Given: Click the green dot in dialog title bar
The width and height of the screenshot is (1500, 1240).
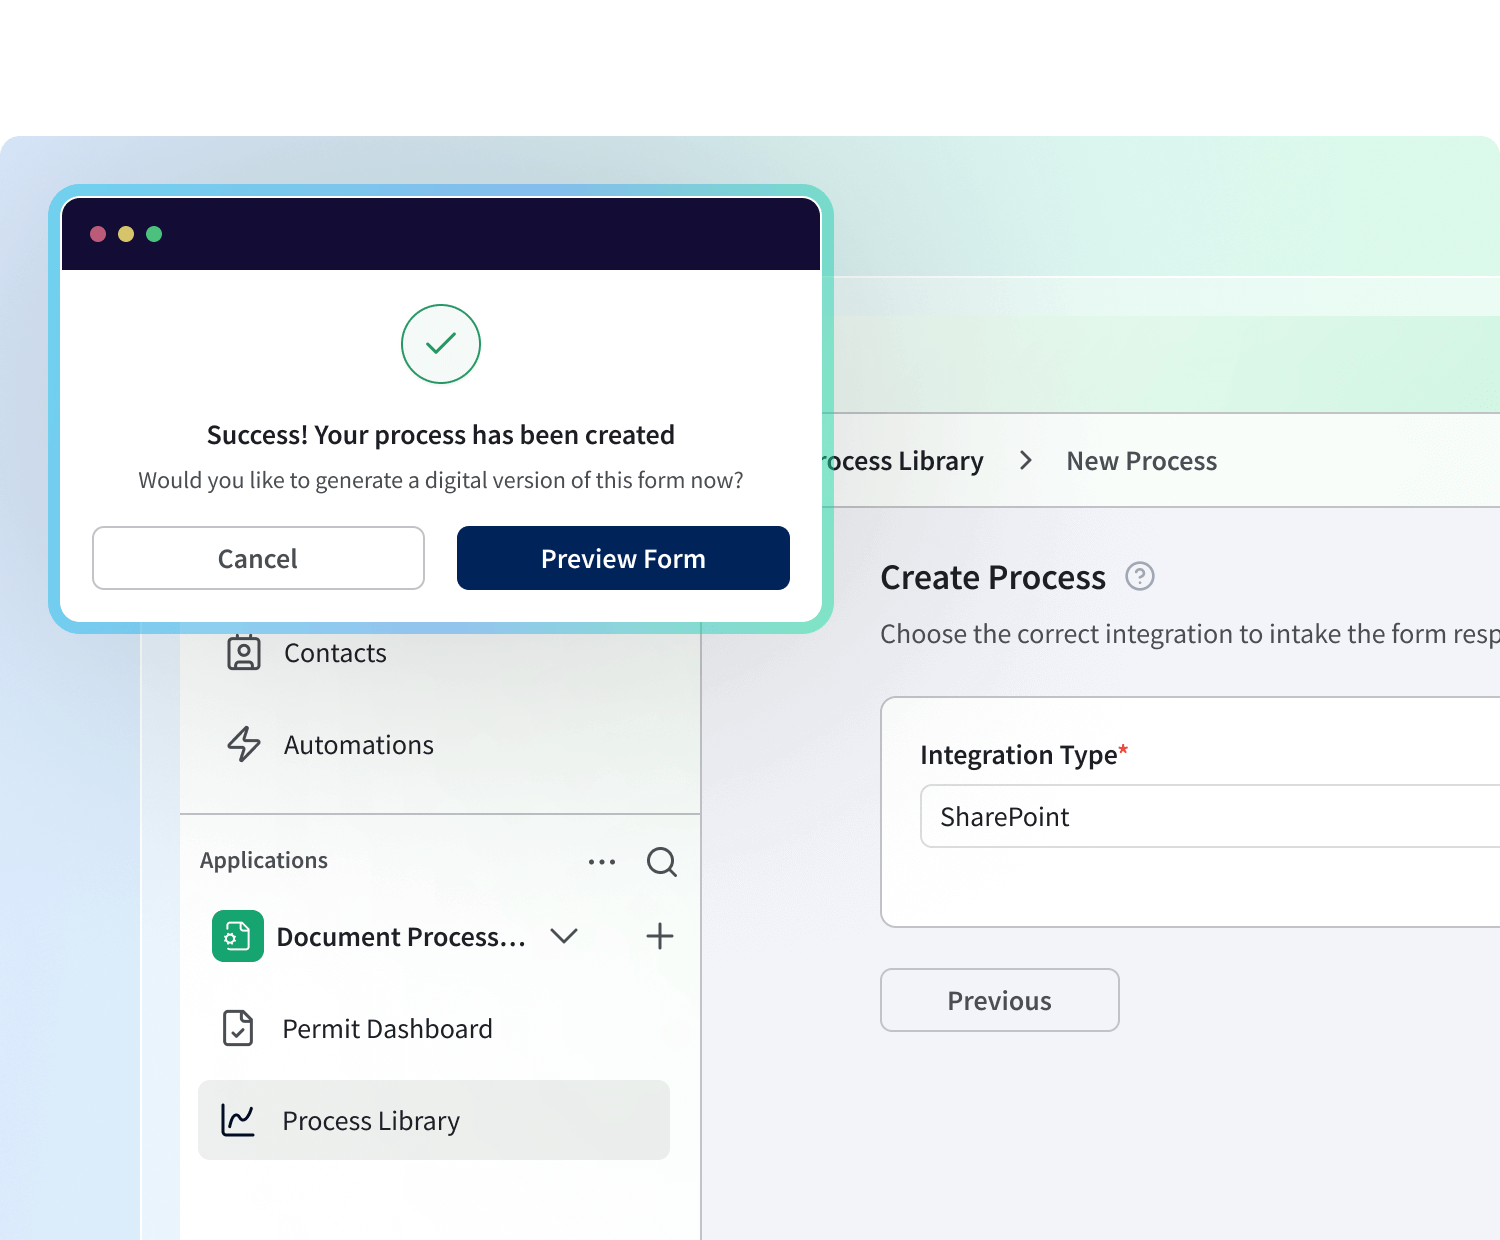Looking at the screenshot, I should pyautogui.click(x=154, y=234).
